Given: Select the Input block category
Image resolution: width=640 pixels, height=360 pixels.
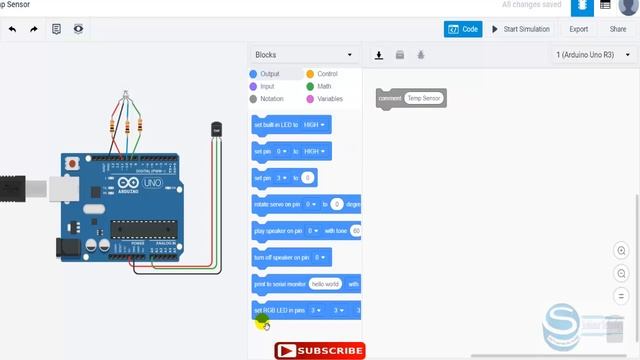Looking at the screenshot, I should (262, 87).
